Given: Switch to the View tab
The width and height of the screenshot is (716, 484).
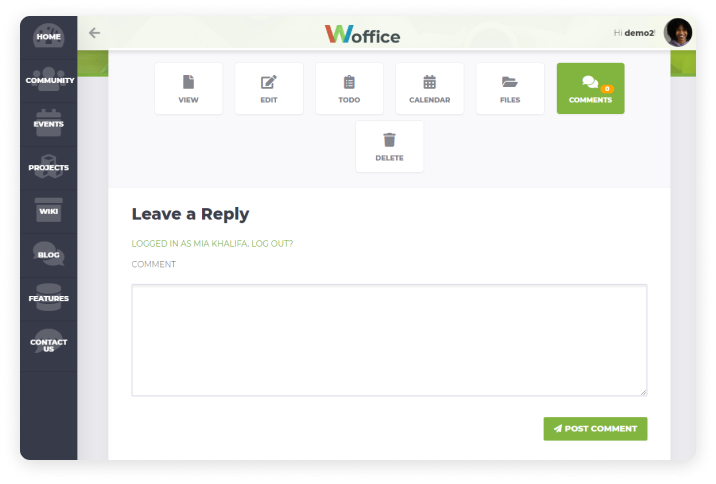Looking at the screenshot, I should (189, 89).
